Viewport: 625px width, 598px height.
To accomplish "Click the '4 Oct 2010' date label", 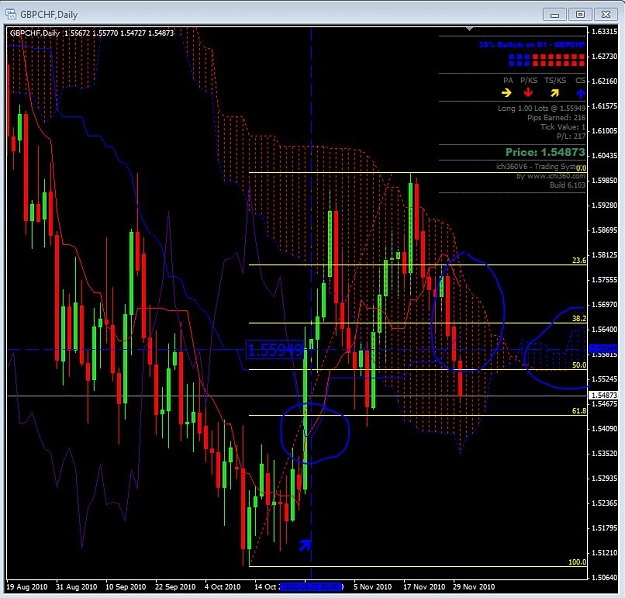I will 222,587.
